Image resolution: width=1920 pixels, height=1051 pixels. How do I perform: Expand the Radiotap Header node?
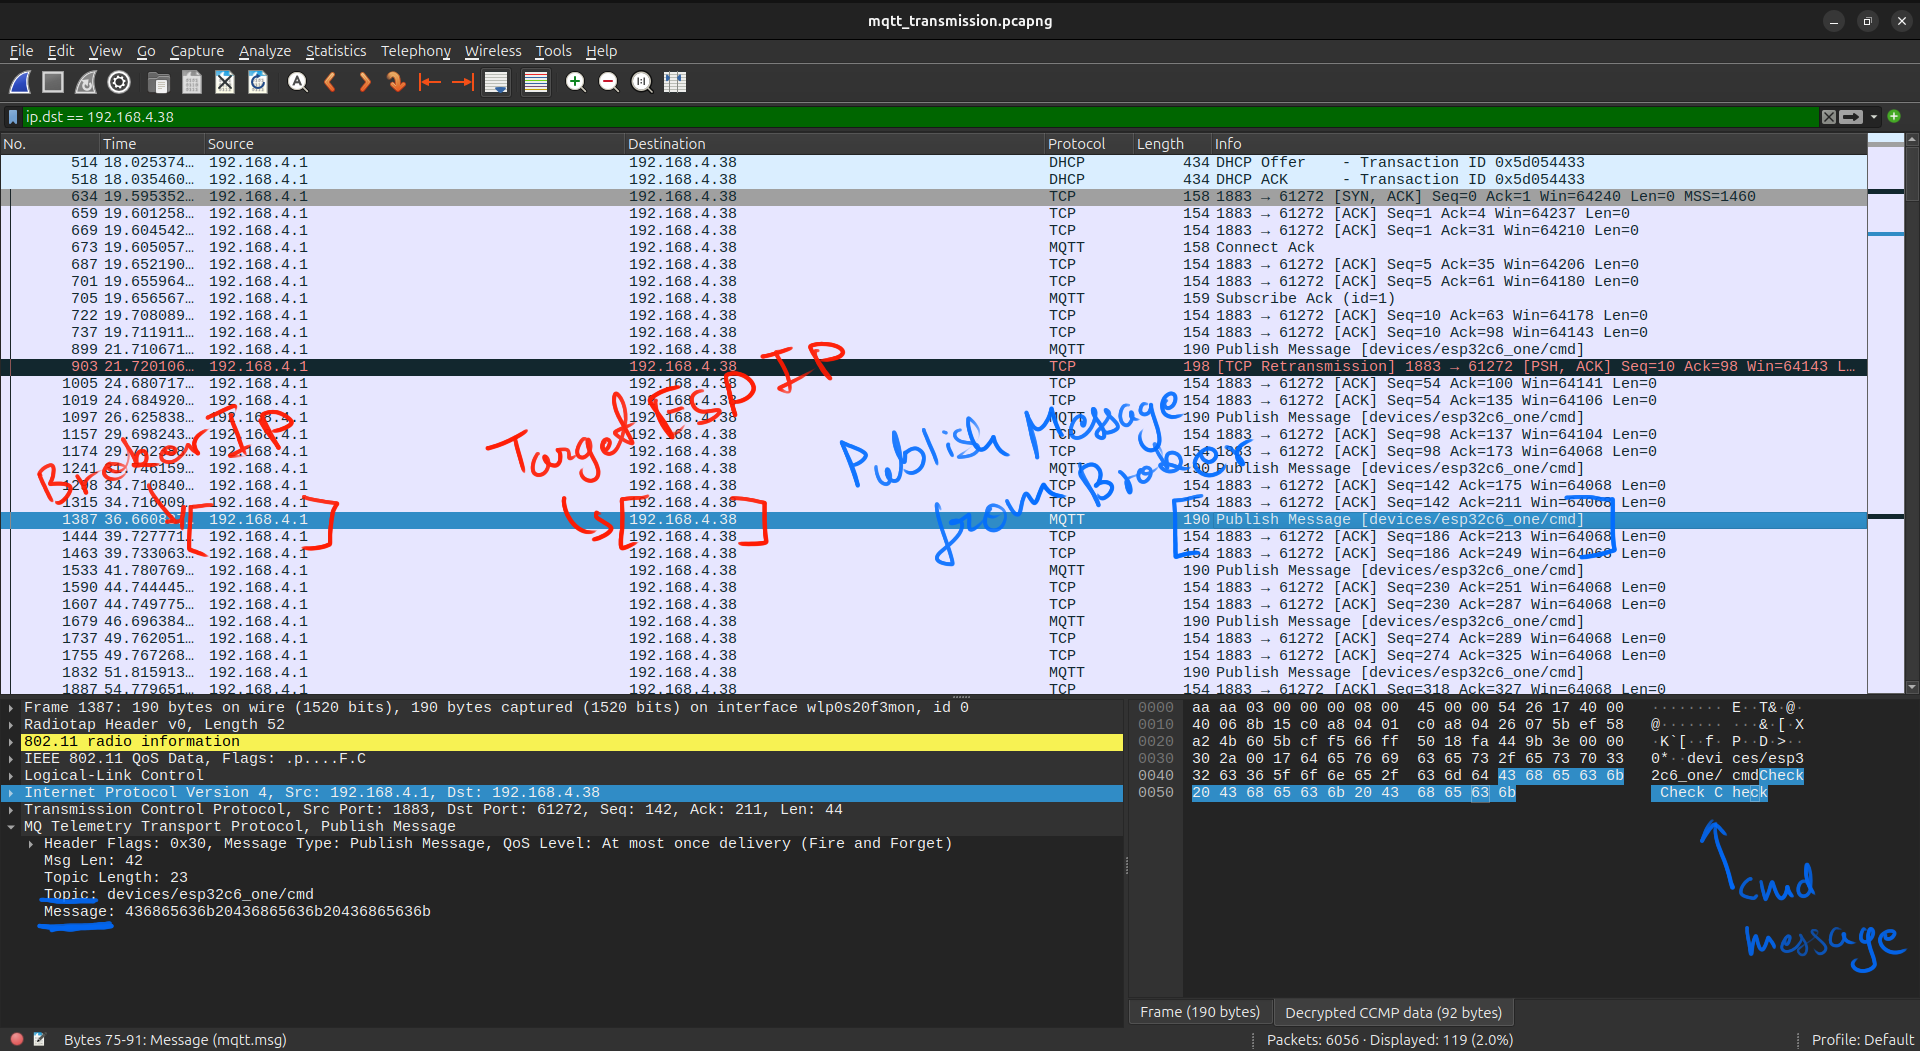click(11, 724)
